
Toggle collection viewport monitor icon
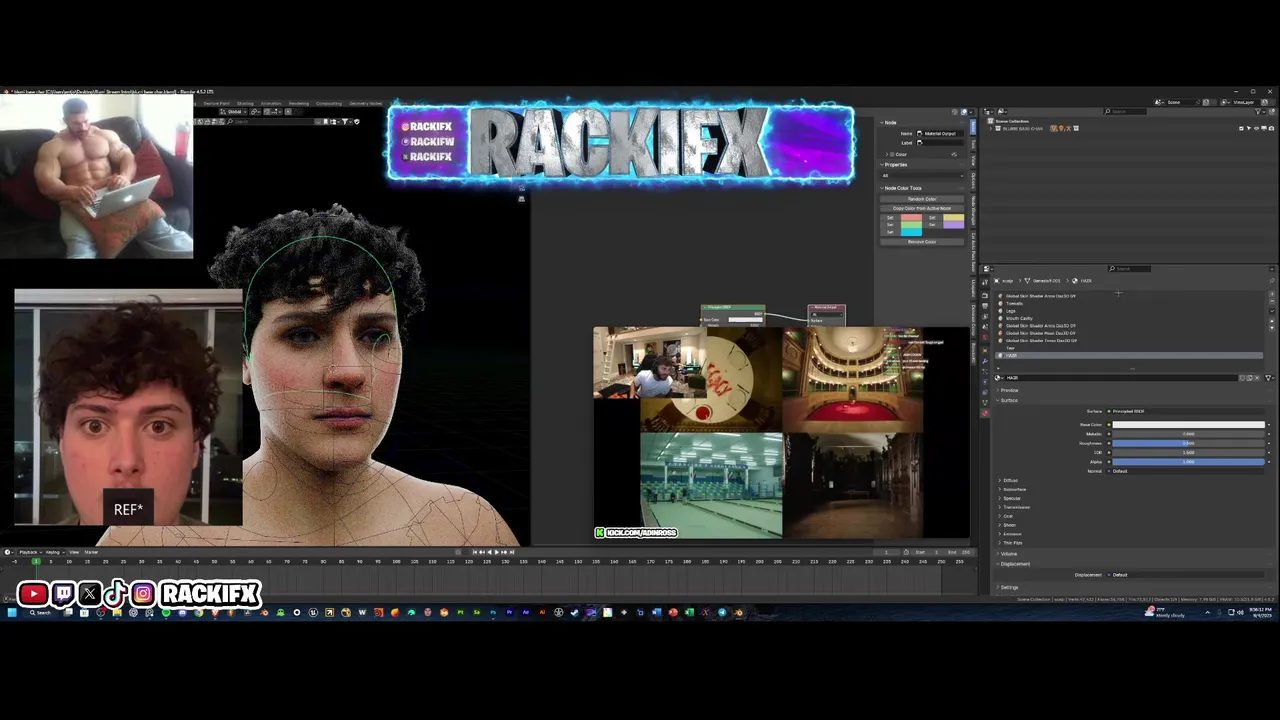click(1263, 128)
